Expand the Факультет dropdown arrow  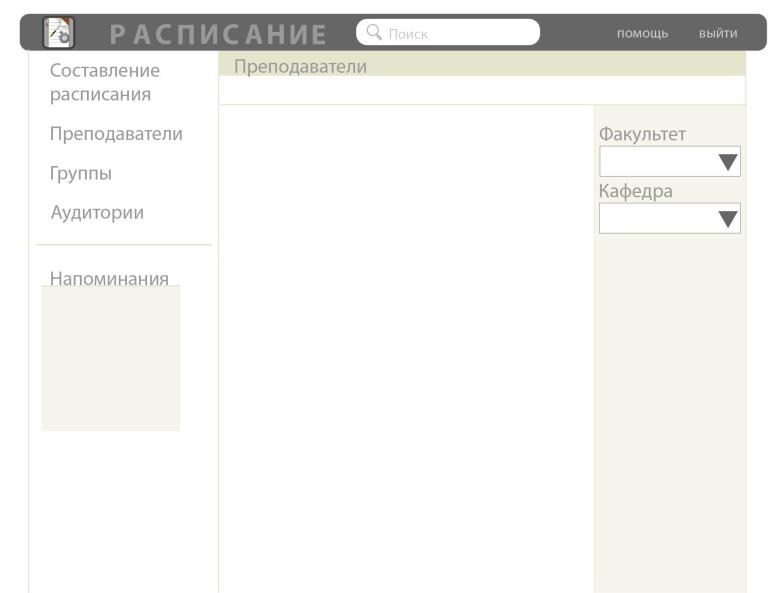coord(728,162)
